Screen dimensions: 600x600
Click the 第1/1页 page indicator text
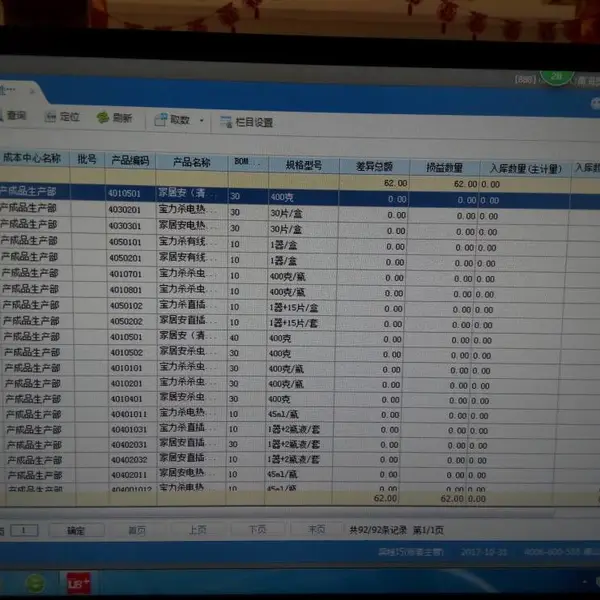coord(428,530)
